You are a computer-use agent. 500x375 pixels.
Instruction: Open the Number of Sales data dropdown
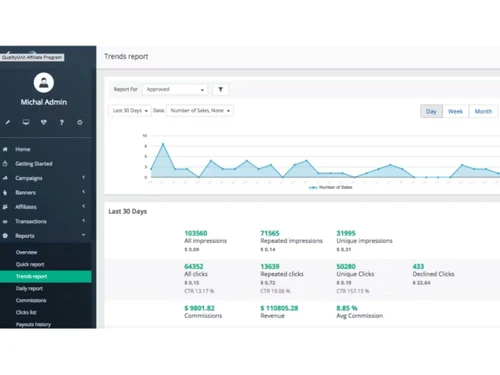(200, 110)
